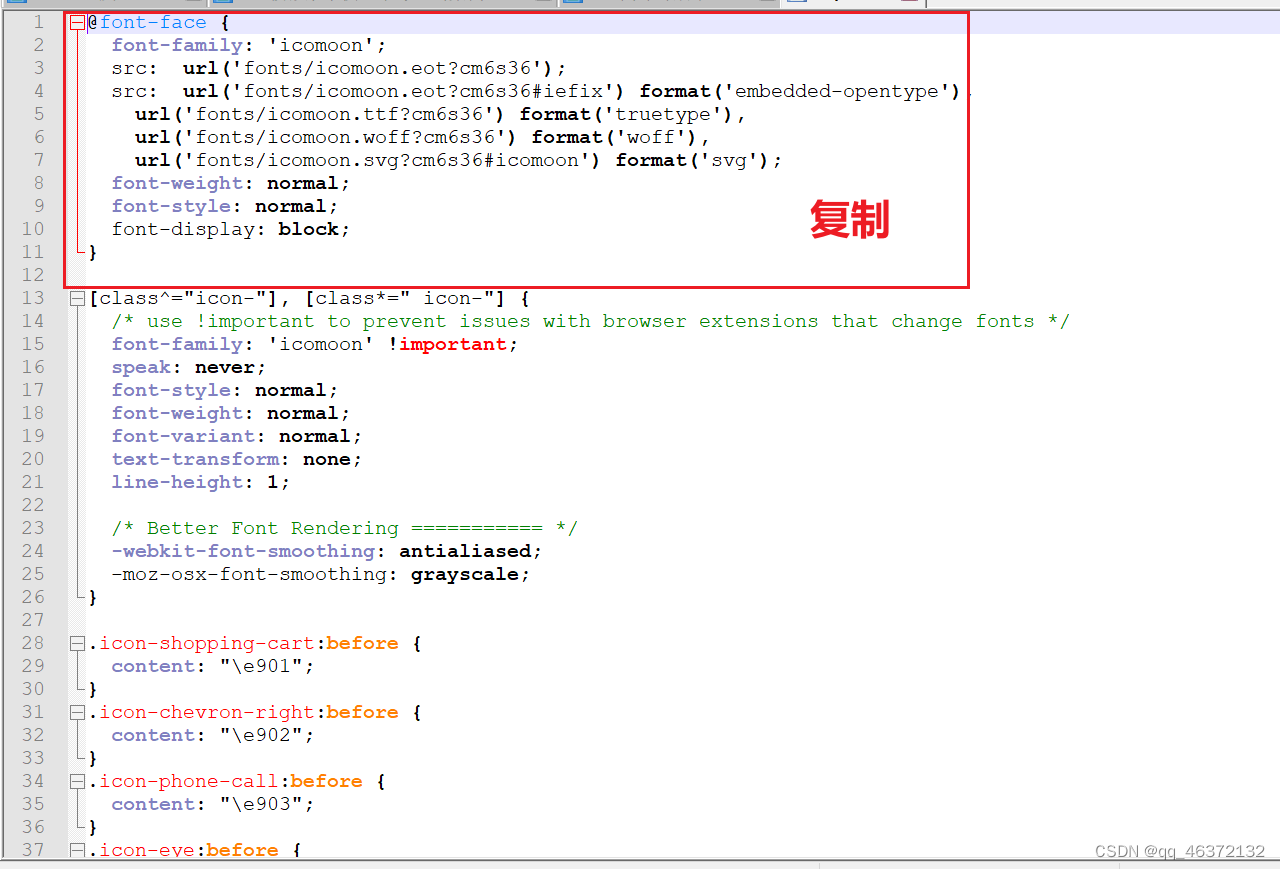Viewport: 1280px width, 869px height.
Task: Click the line-height property name
Action: (x=177, y=482)
